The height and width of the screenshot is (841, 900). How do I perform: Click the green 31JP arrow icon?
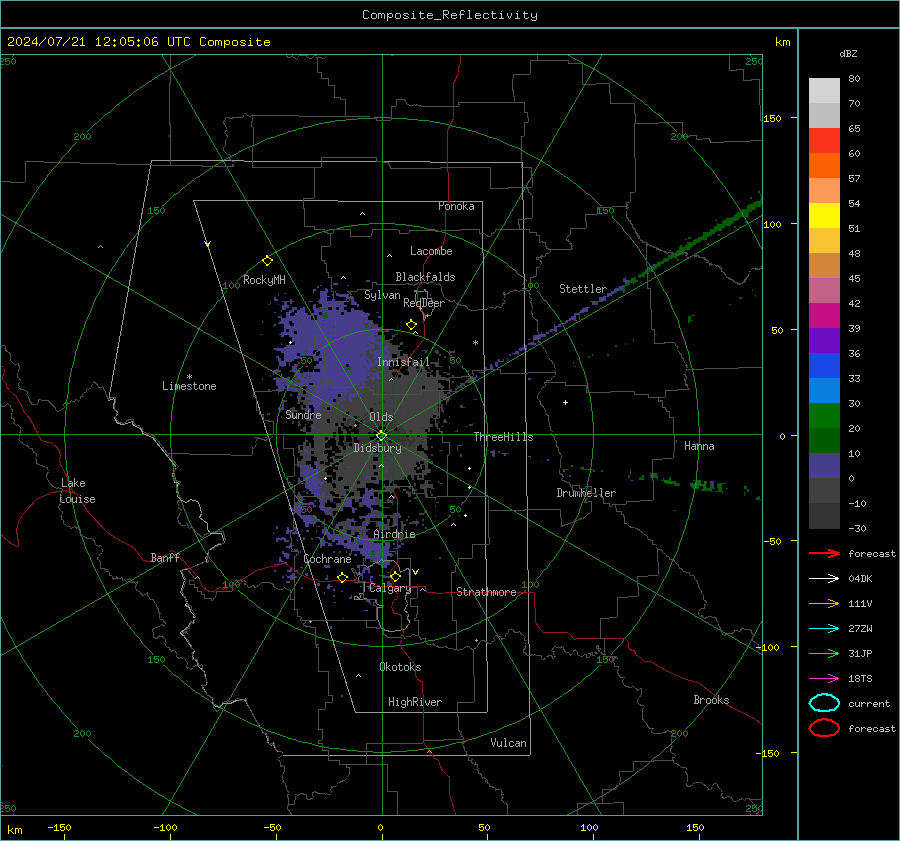tap(824, 653)
